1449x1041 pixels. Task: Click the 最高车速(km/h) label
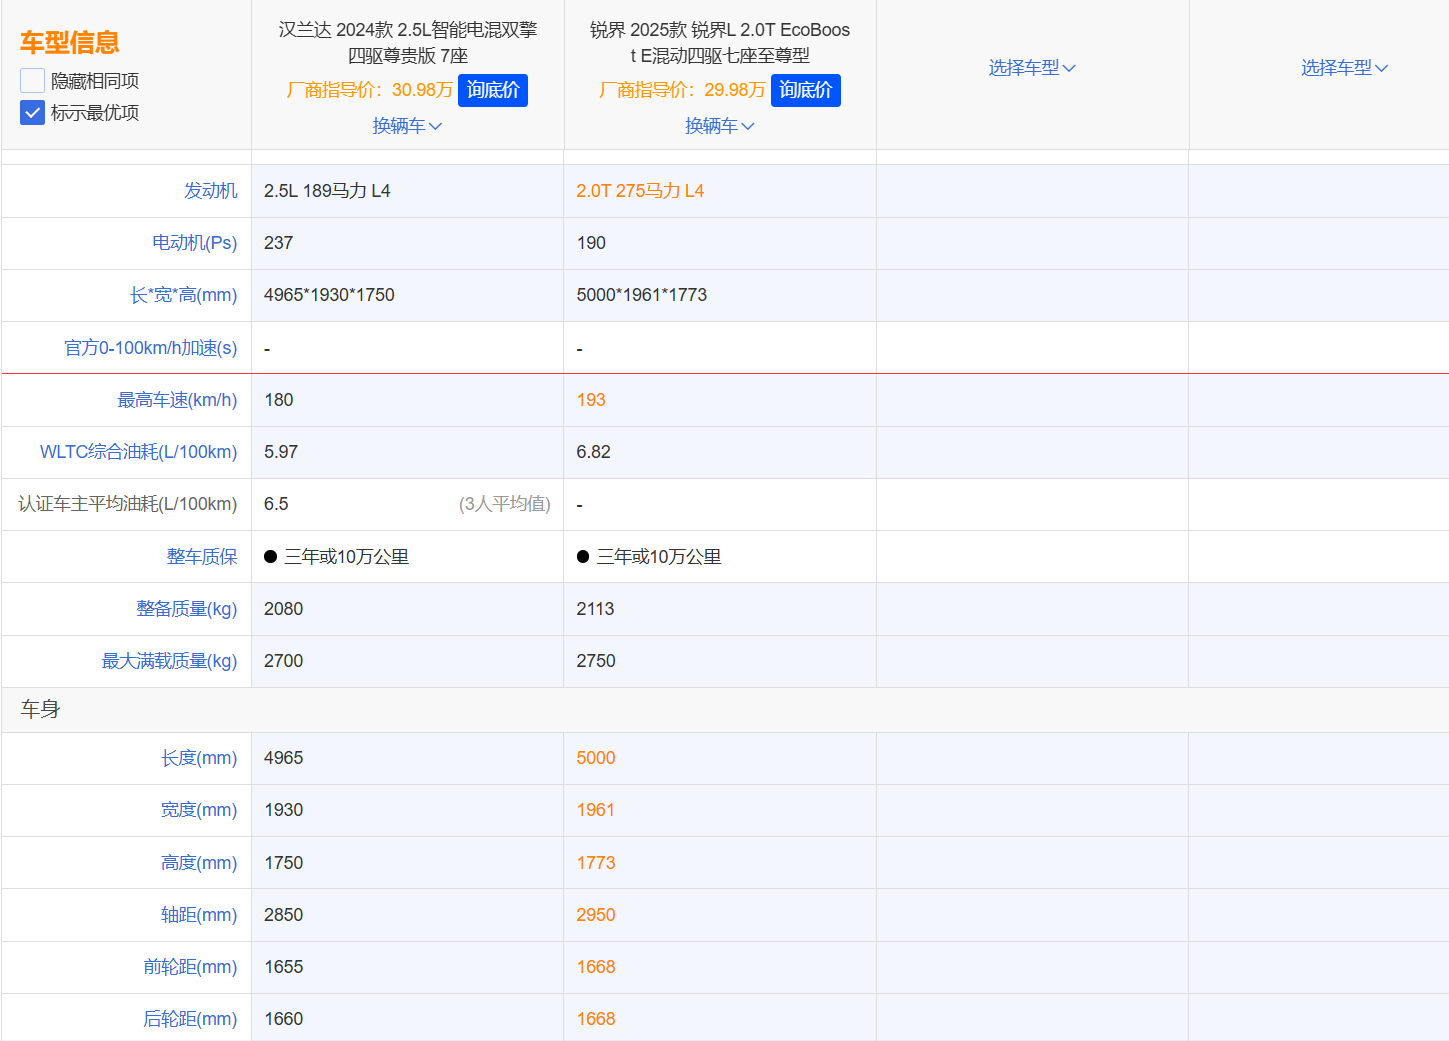178,400
